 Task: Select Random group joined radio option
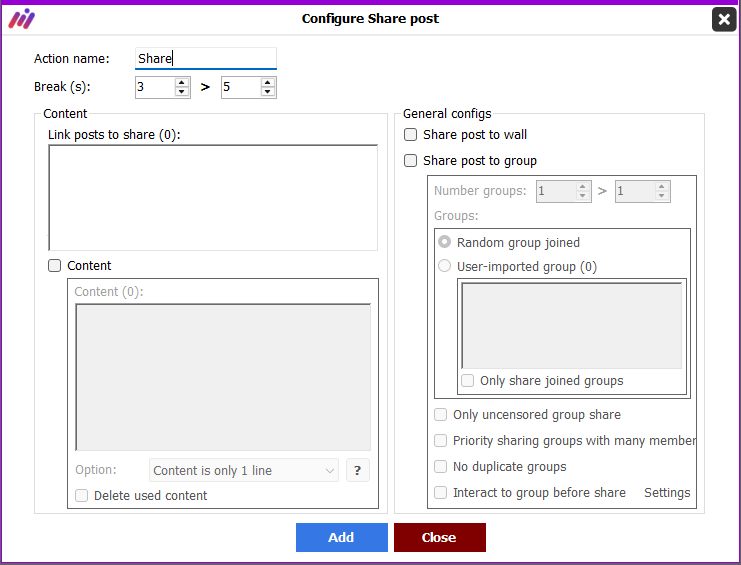(444, 242)
